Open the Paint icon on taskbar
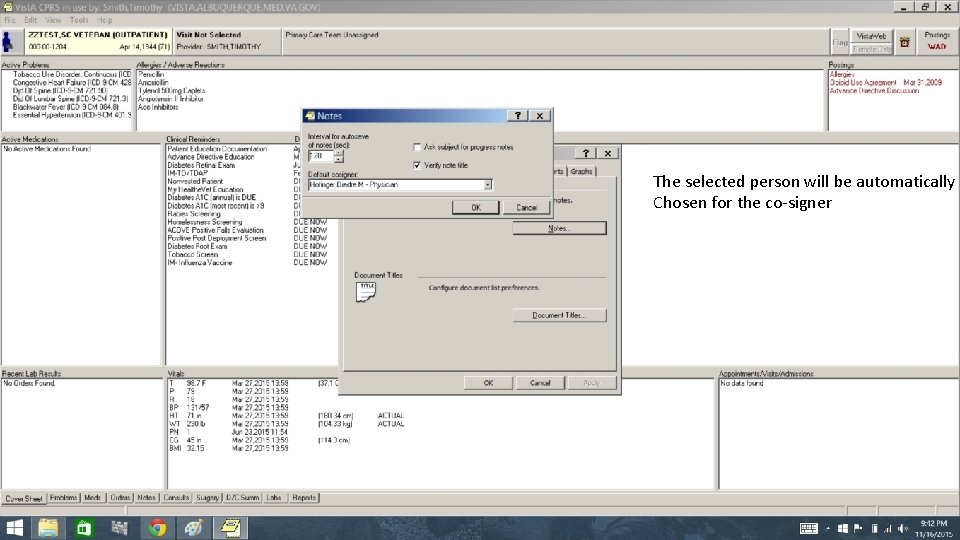The height and width of the screenshot is (540, 960). [194, 528]
